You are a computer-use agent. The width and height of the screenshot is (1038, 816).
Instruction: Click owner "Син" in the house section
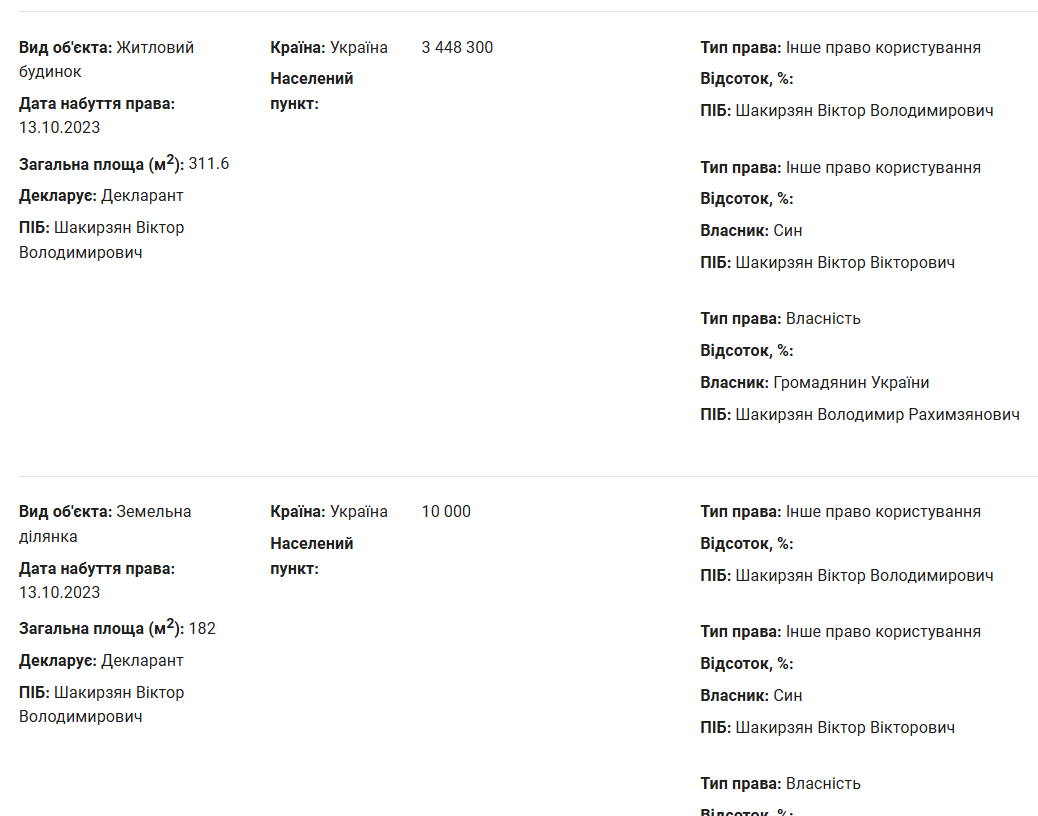pos(788,231)
